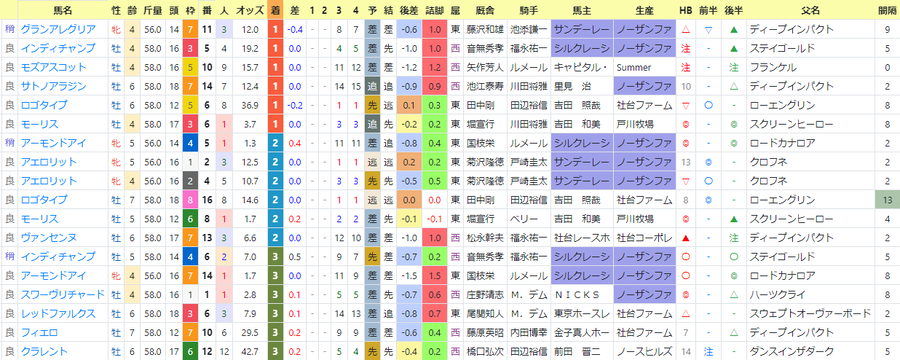Screen dimensions: 900x360
Task: Open クラレント horse link
Action: click(x=44, y=351)
